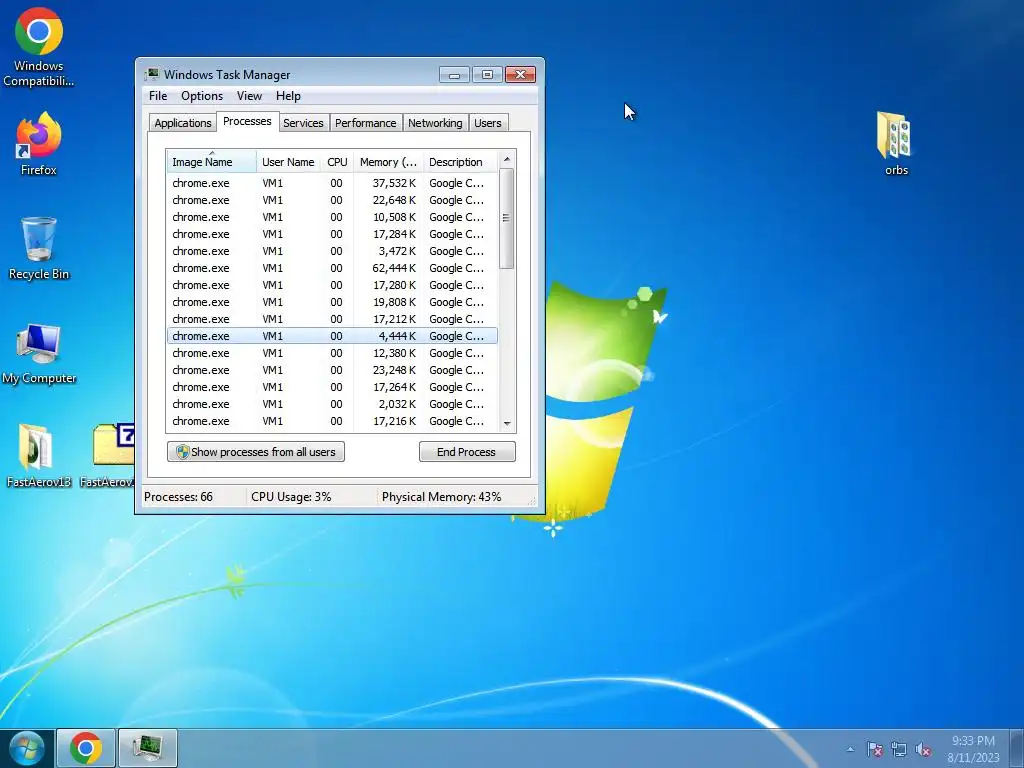Sort by CPU column header

(x=337, y=162)
